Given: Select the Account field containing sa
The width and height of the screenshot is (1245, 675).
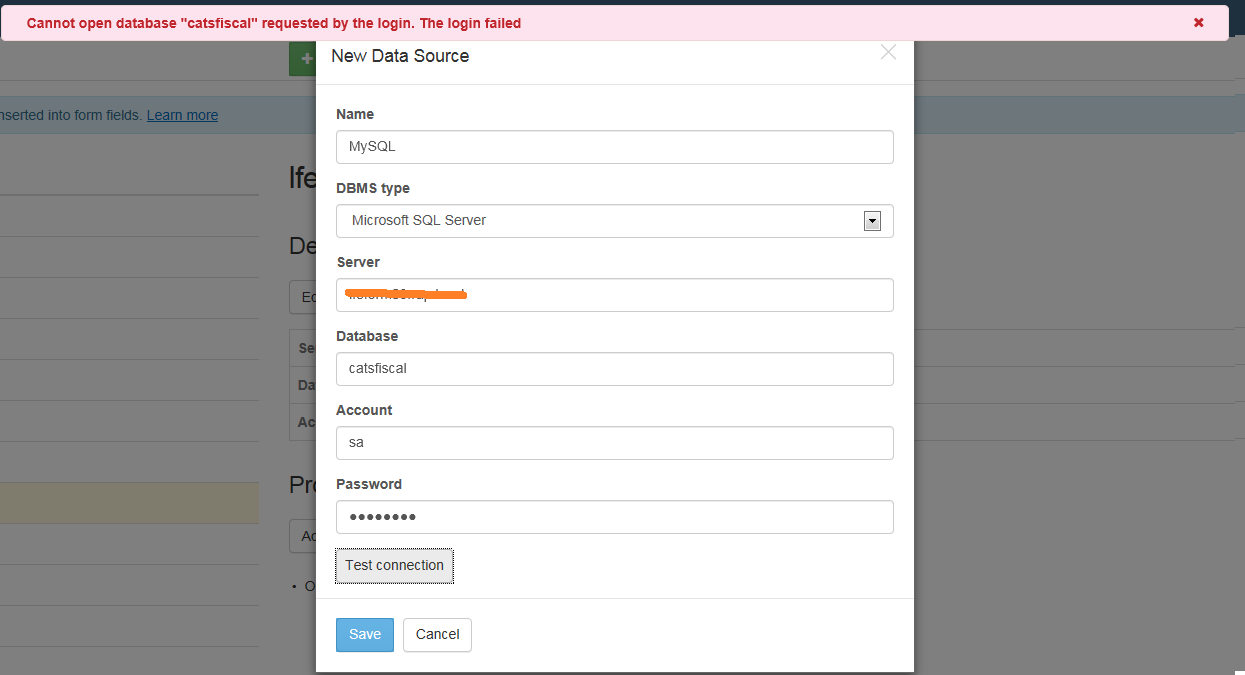Looking at the screenshot, I should (614, 443).
